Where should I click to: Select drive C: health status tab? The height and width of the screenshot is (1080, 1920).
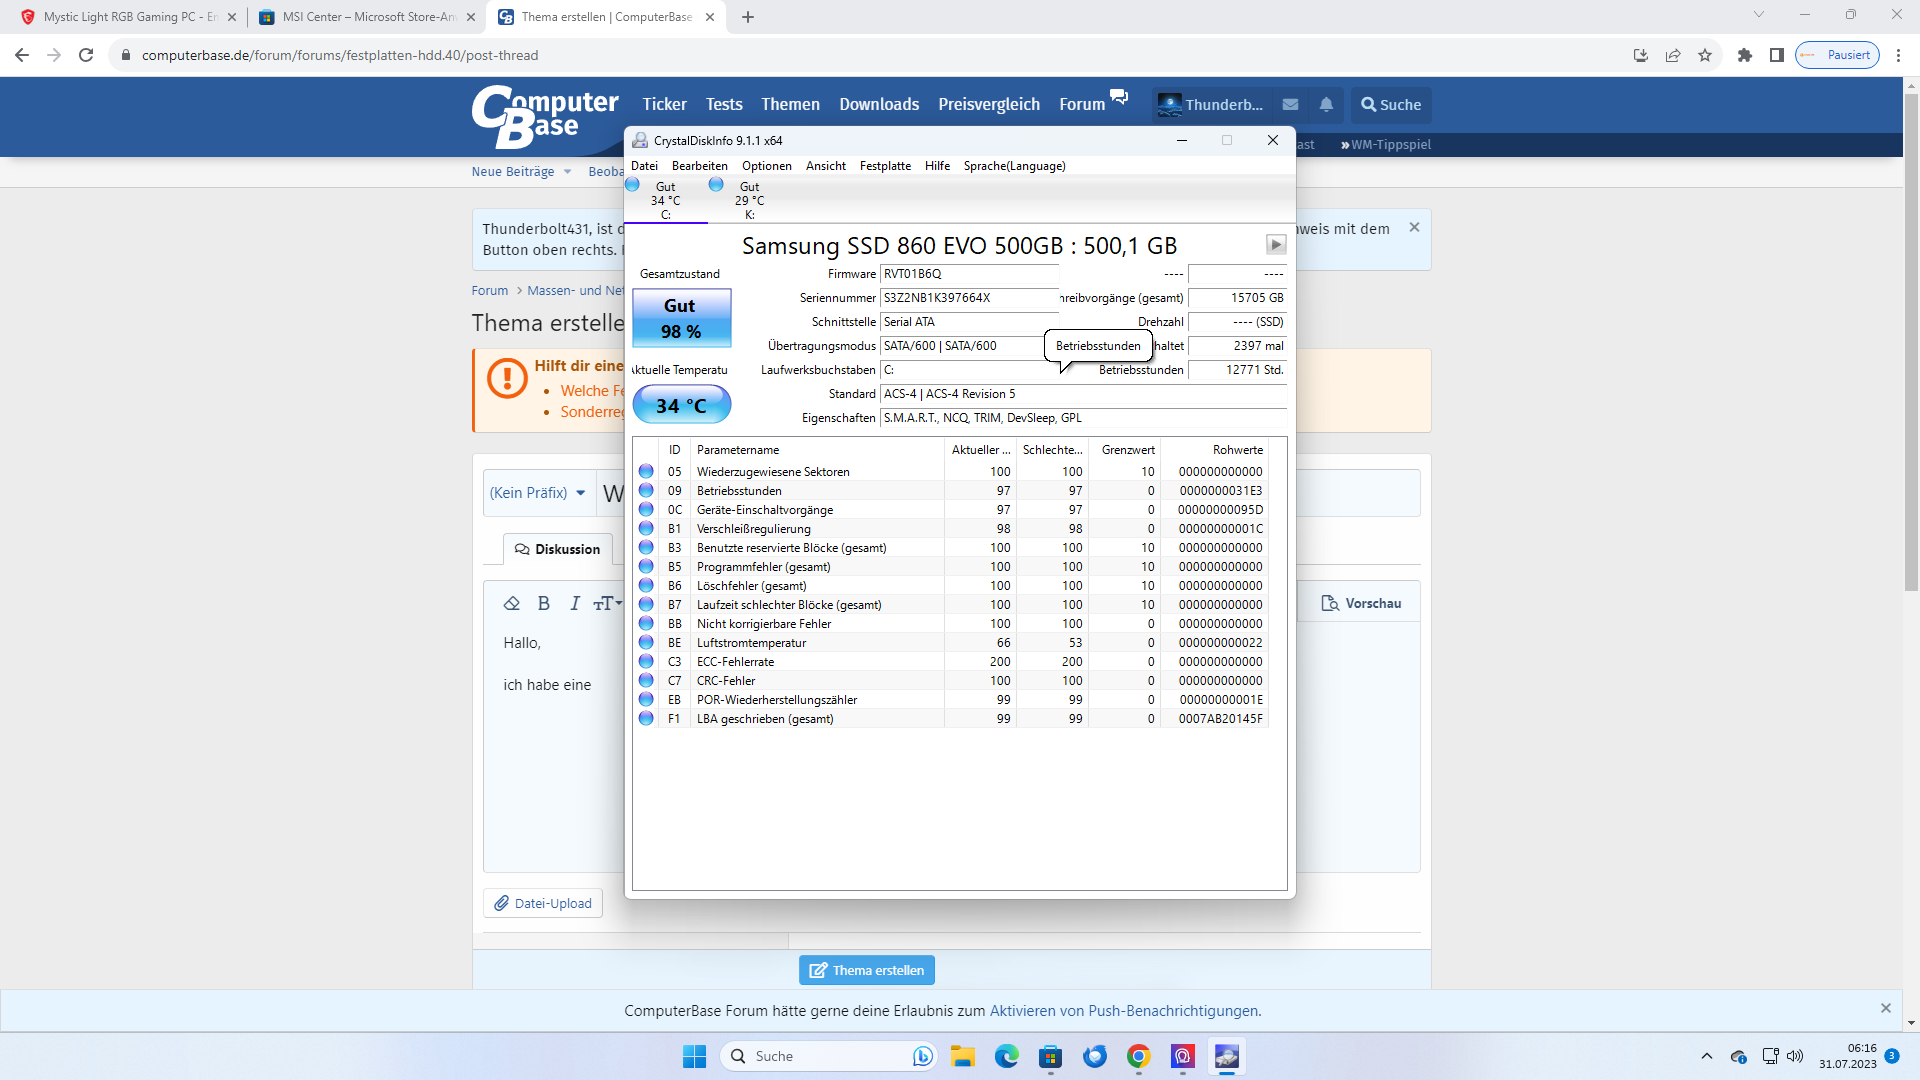pyautogui.click(x=665, y=200)
